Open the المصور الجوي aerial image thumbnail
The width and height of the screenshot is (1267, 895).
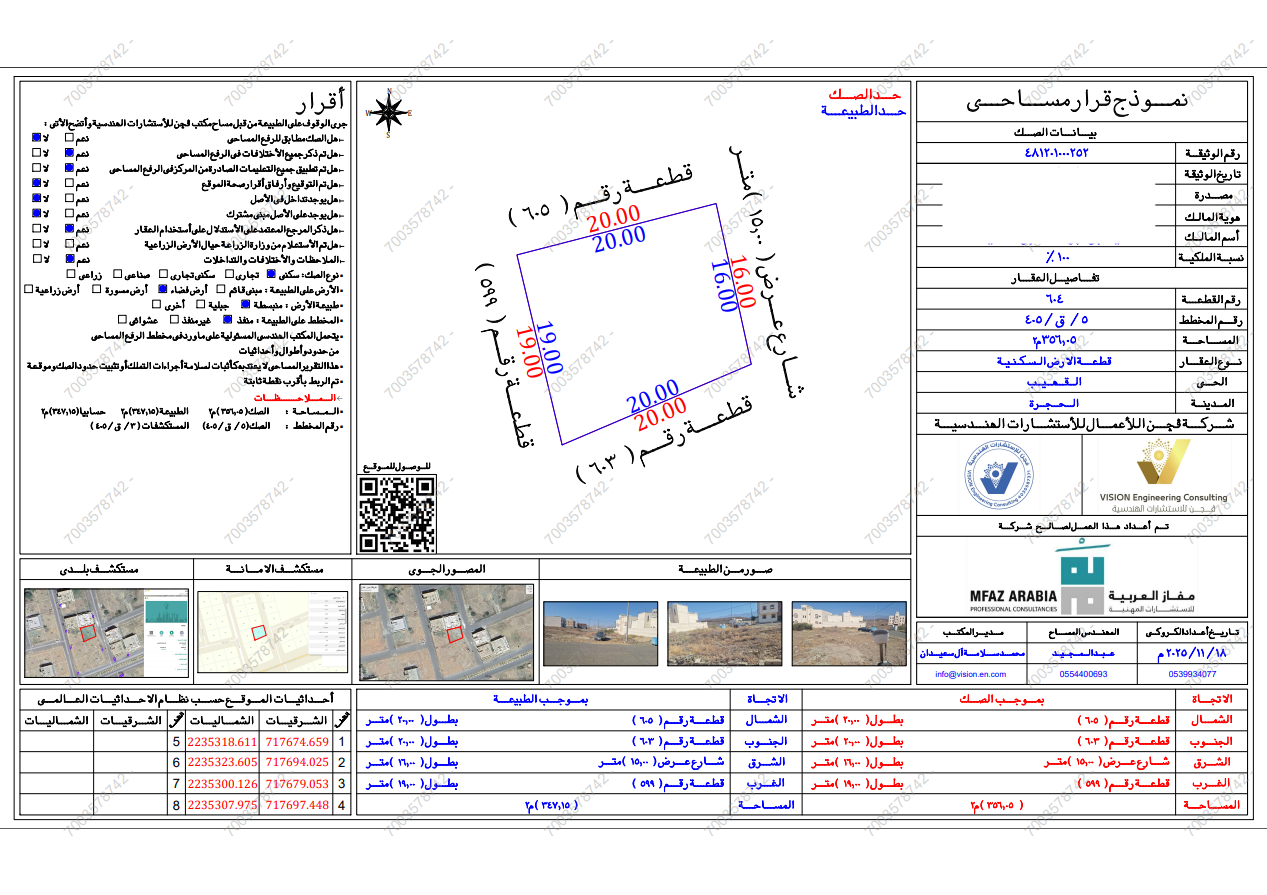point(446,632)
